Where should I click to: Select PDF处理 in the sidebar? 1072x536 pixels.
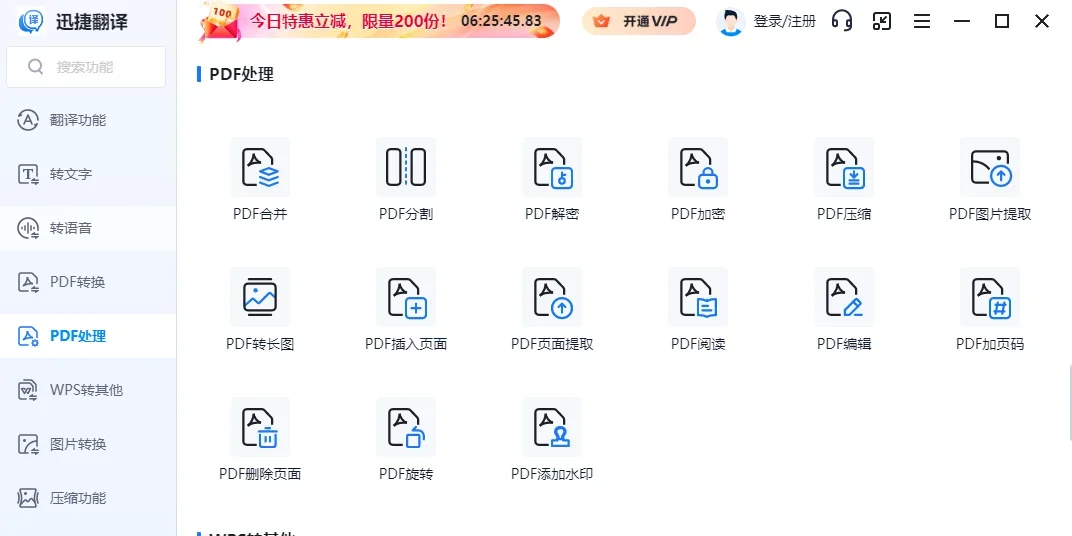tap(88, 336)
